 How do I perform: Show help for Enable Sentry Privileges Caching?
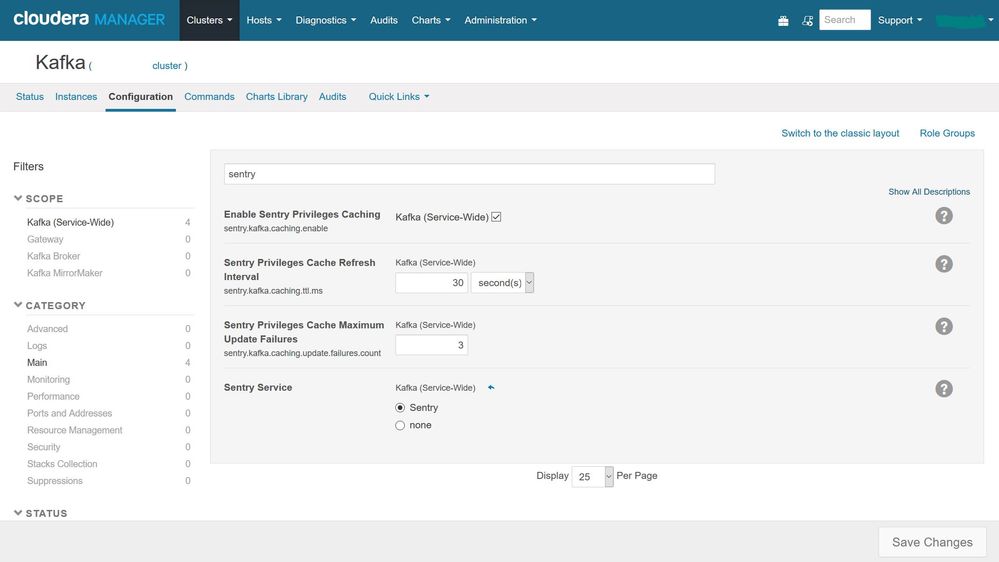[944, 216]
